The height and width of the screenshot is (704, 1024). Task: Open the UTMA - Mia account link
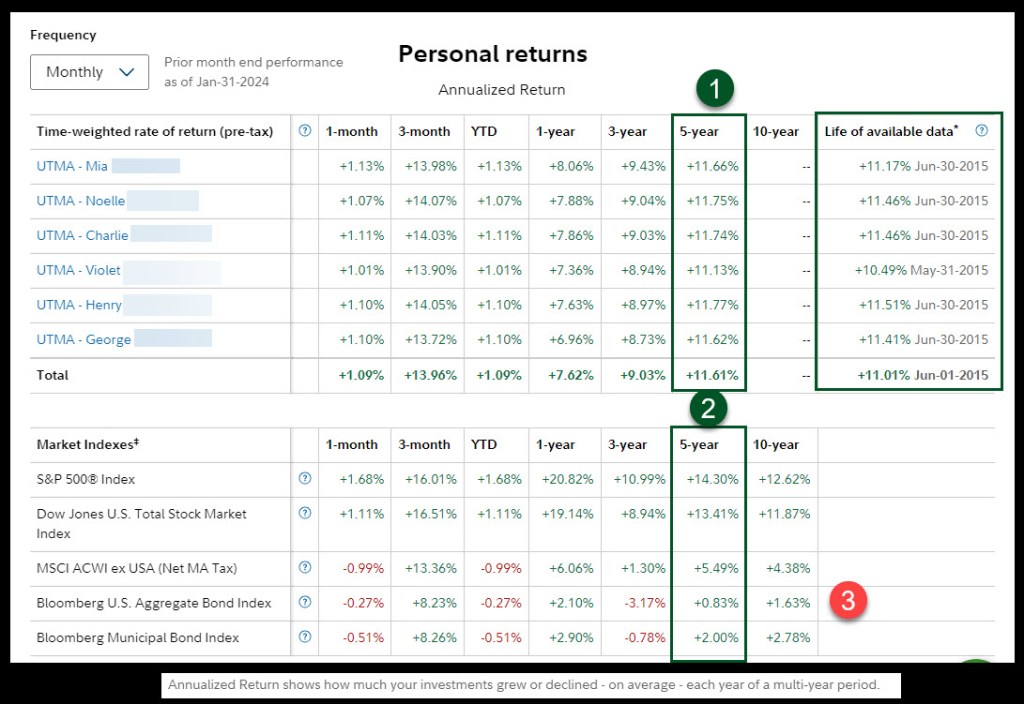[71, 166]
